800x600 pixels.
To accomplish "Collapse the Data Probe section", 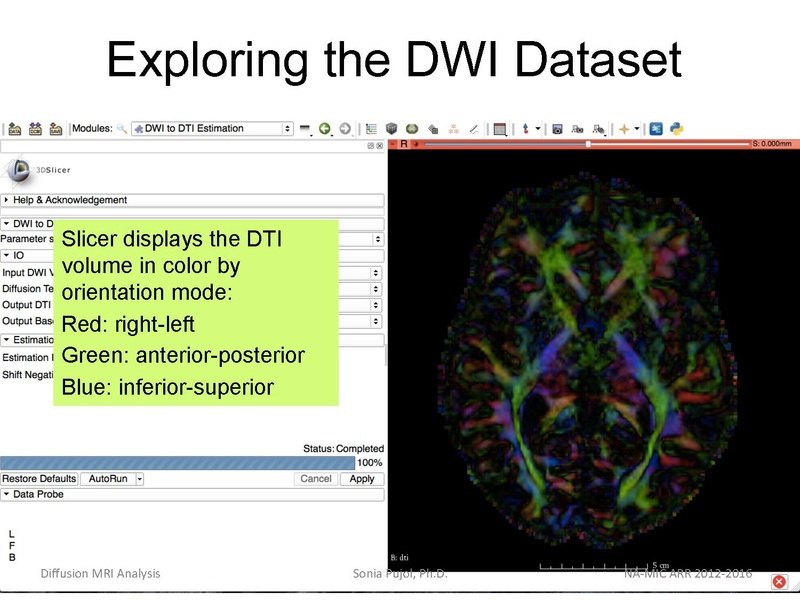I will [x=38, y=494].
